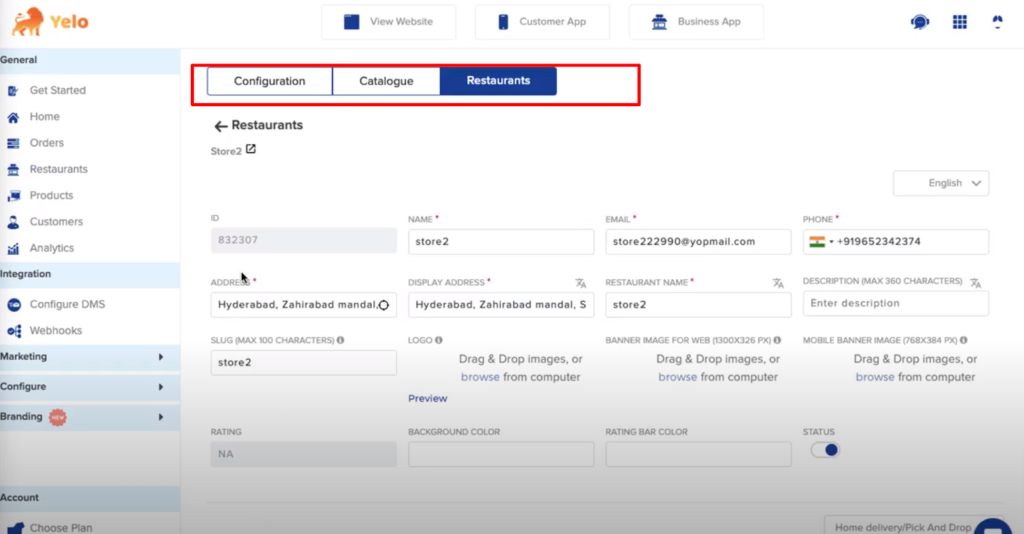Click the Phone number field

(x=895, y=242)
